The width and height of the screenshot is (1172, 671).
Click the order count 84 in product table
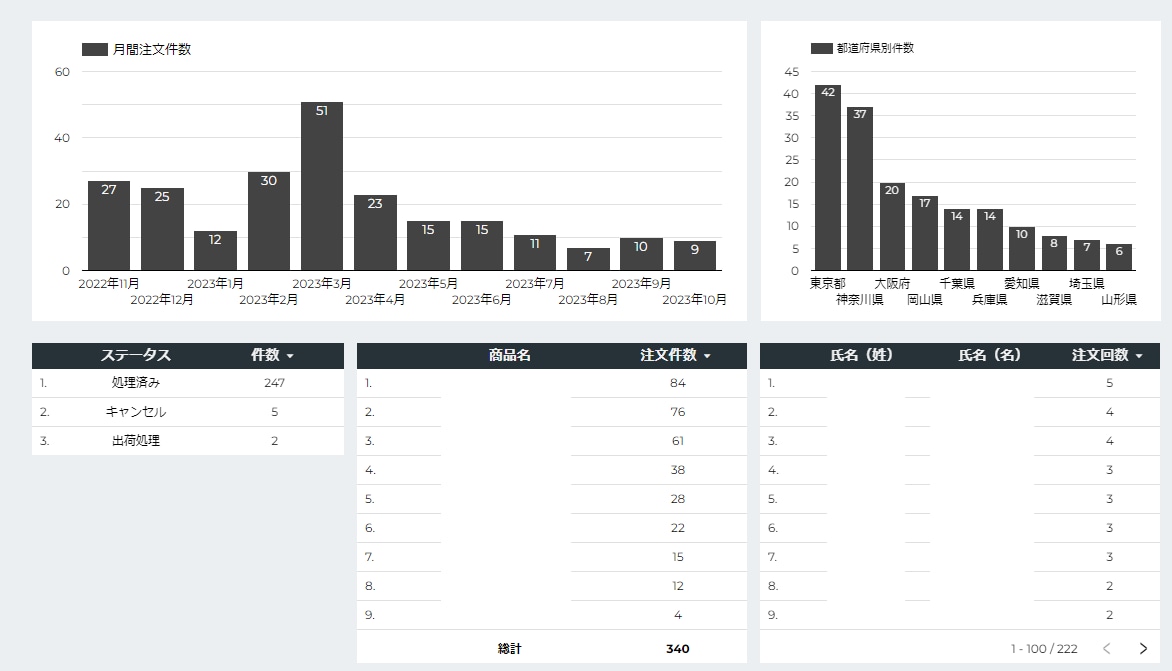(678, 383)
